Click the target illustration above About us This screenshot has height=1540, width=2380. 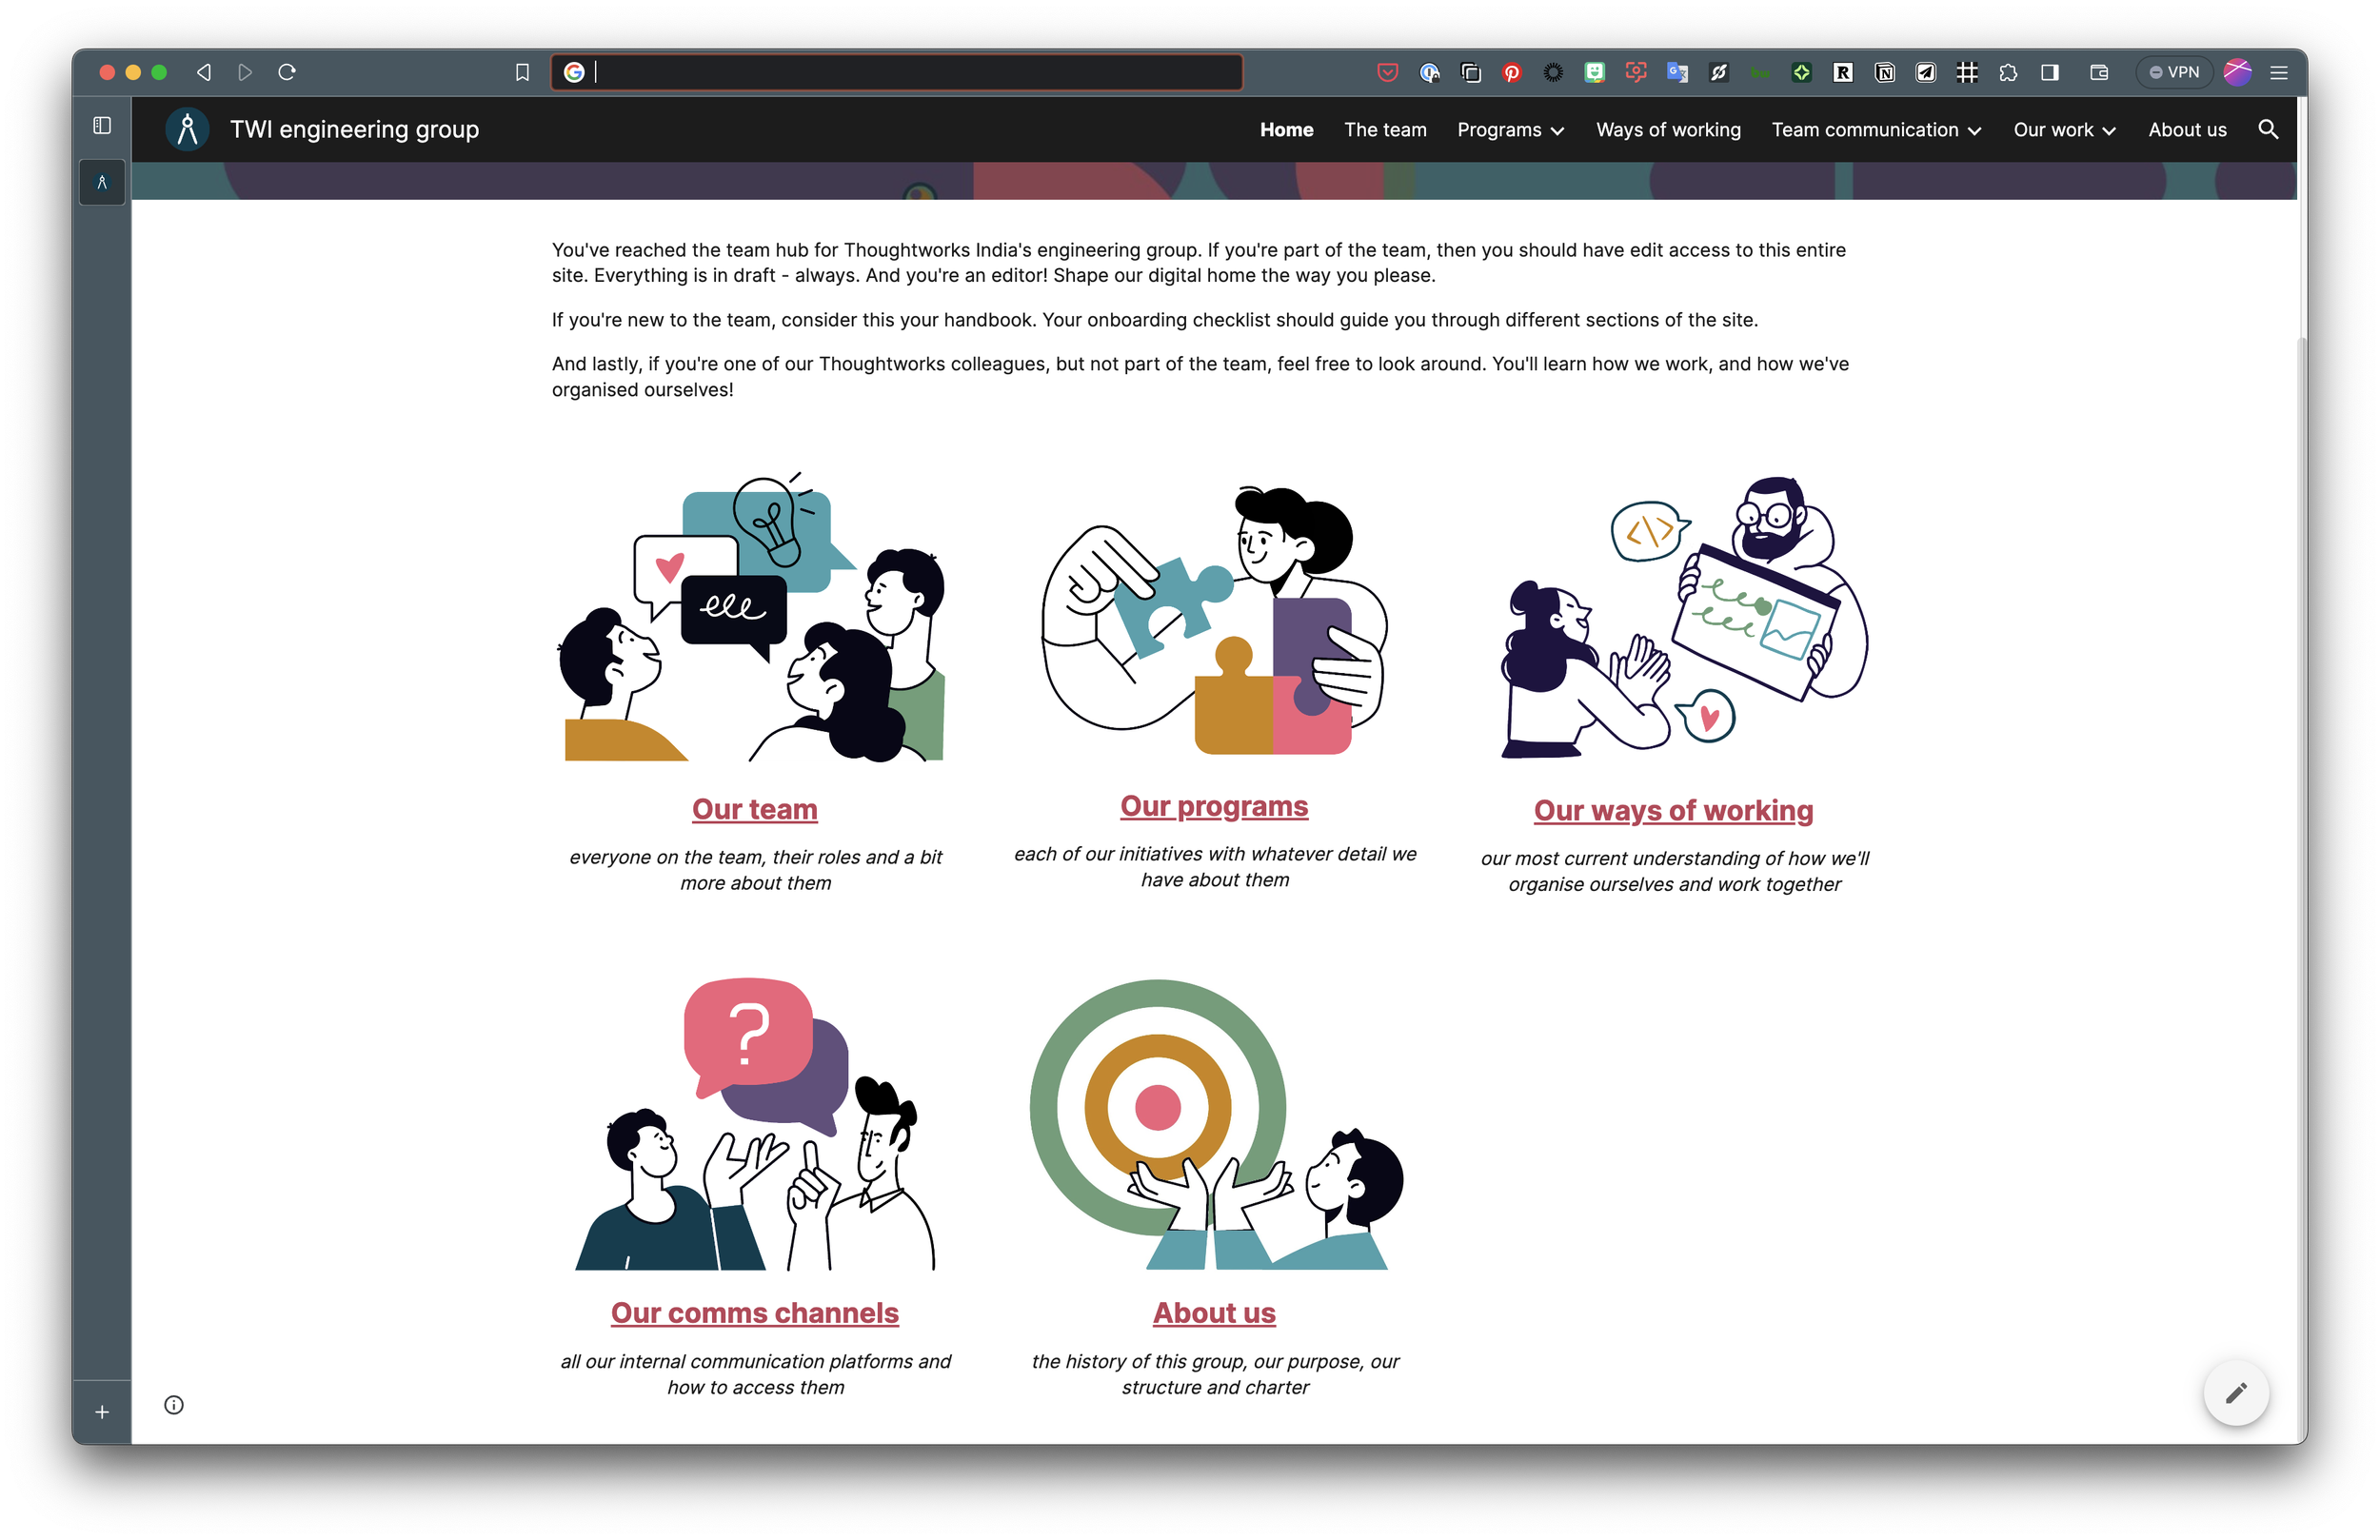coord(1214,1124)
